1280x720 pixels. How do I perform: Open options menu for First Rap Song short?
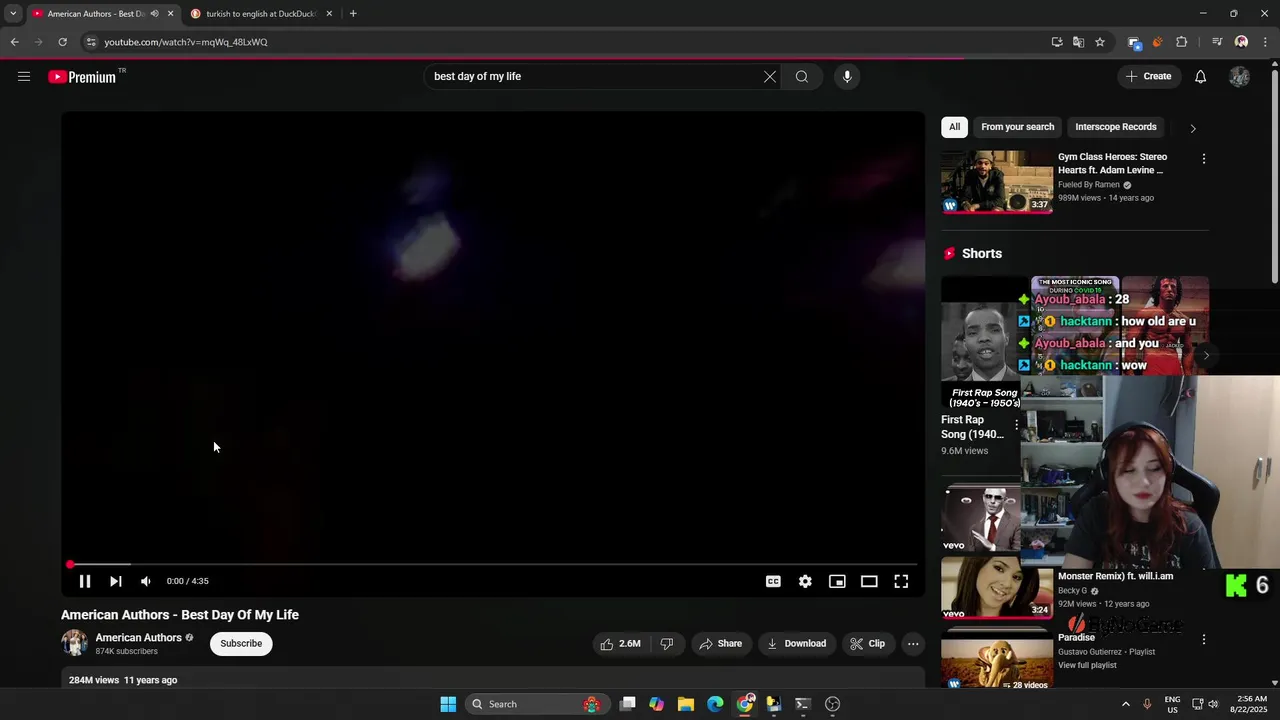pyautogui.click(x=1016, y=425)
